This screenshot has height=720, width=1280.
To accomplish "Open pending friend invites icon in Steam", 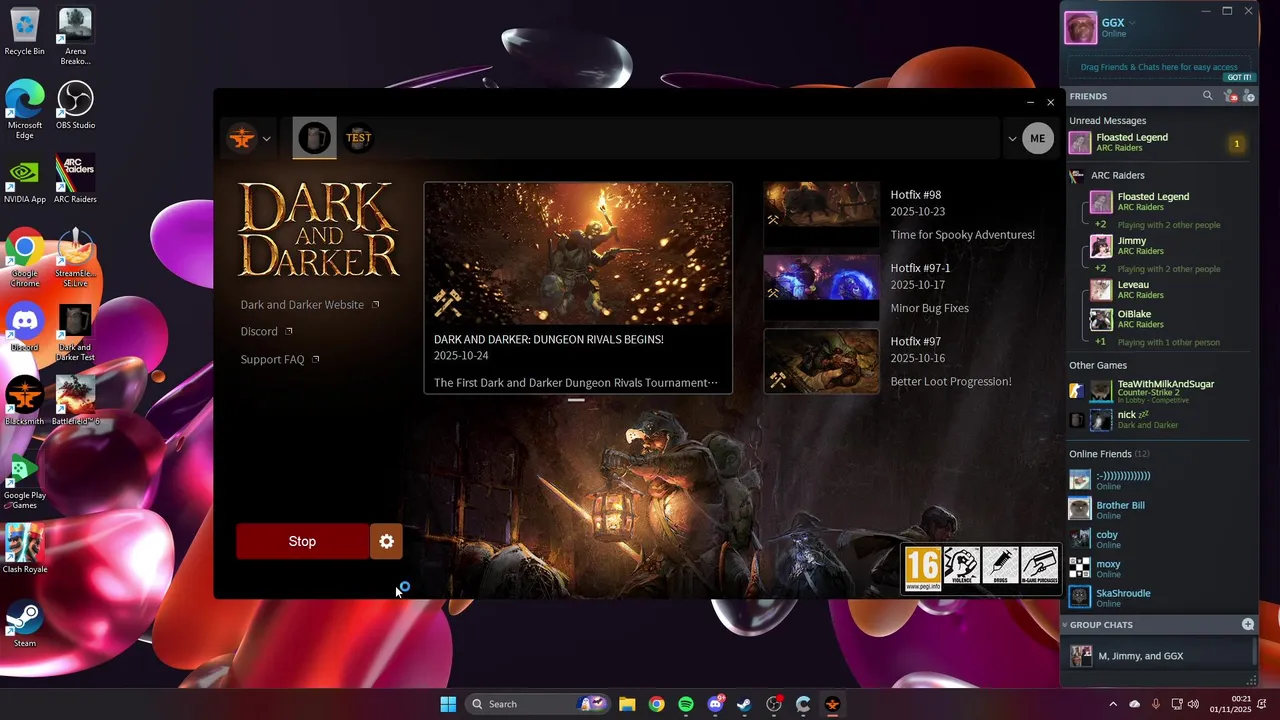I will pos(1231,96).
